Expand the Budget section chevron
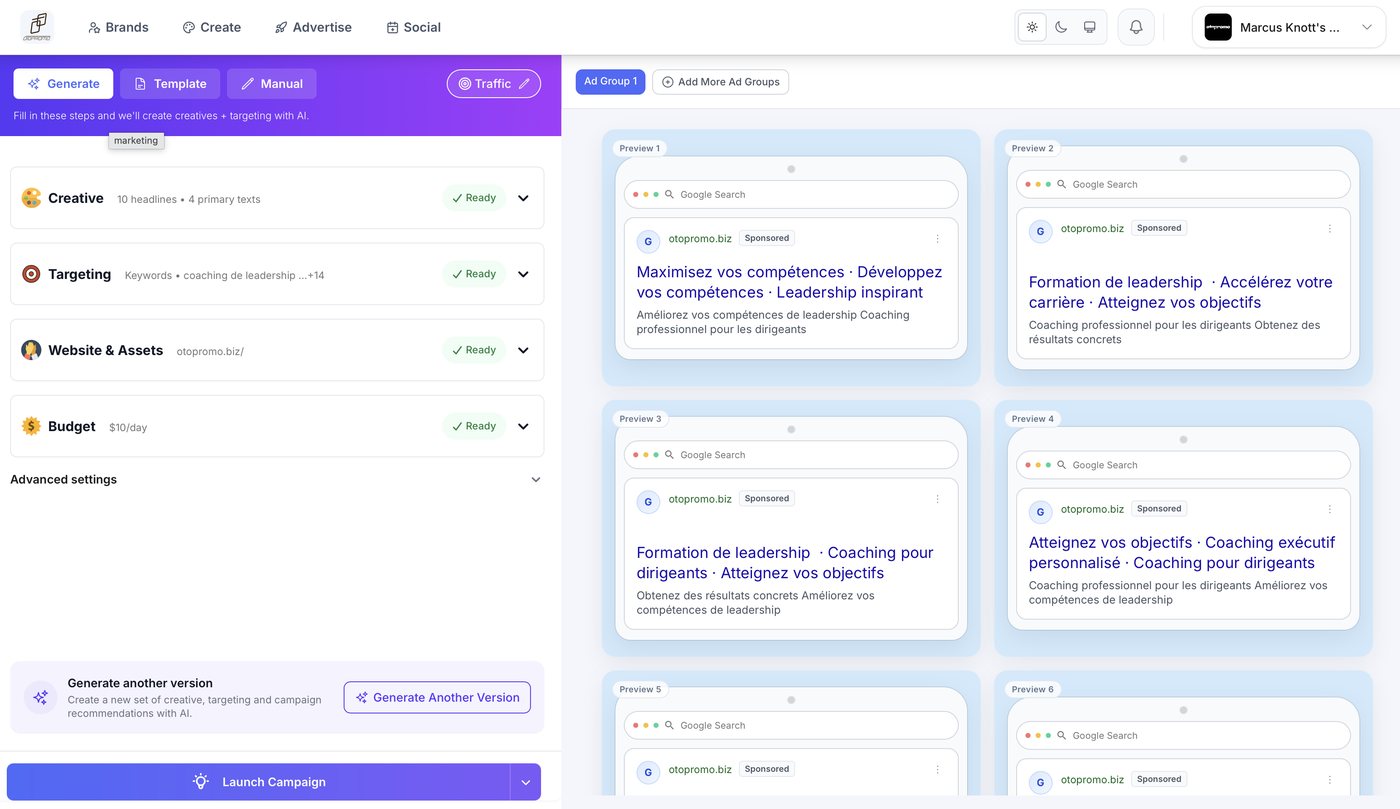Screen dimensions: 1400x809 pos(523,426)
